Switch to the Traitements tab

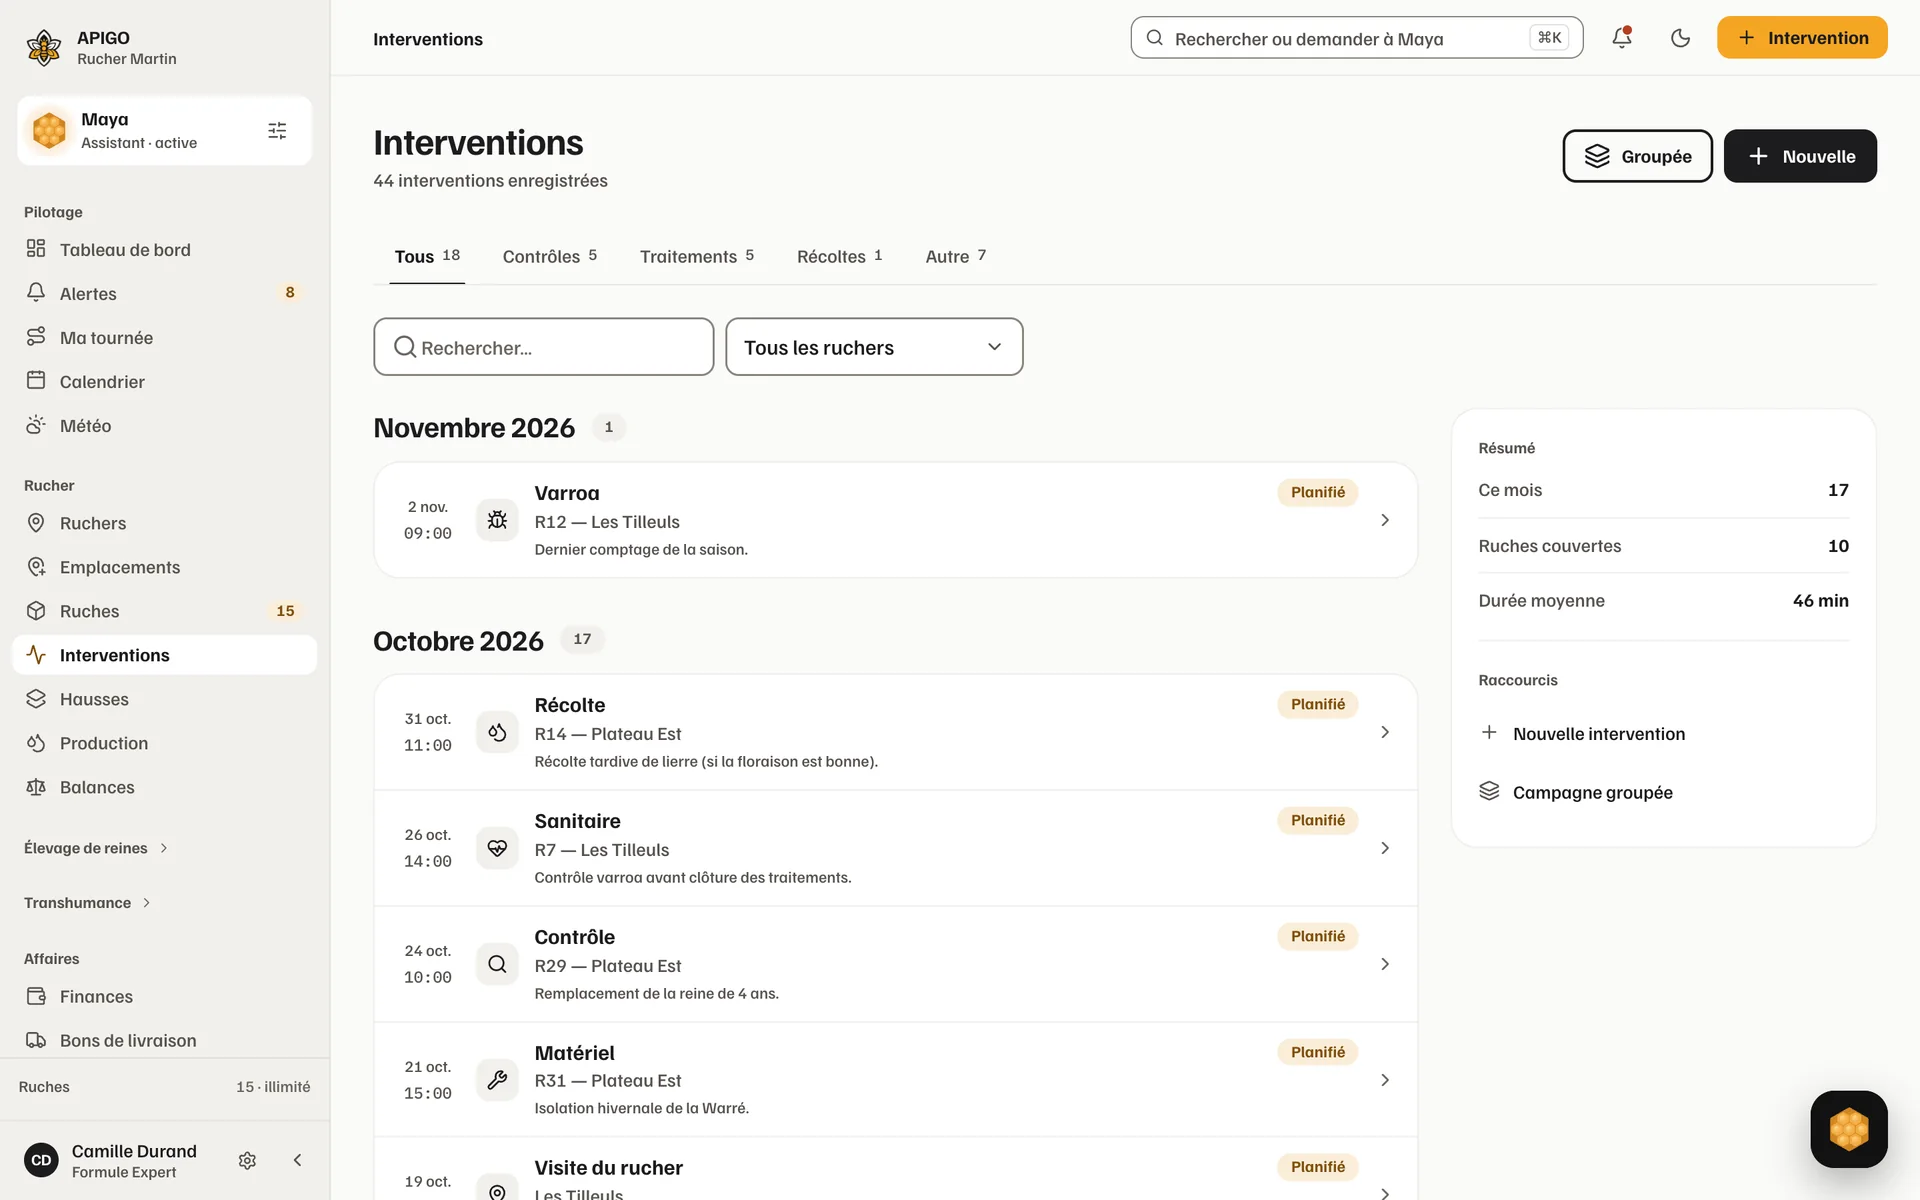(696, 256)
